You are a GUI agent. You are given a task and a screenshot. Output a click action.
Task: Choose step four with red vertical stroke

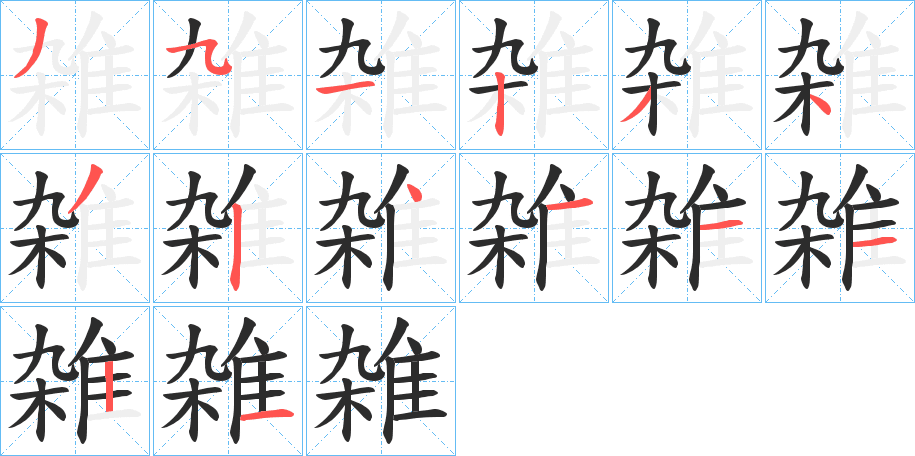(534, 75)
